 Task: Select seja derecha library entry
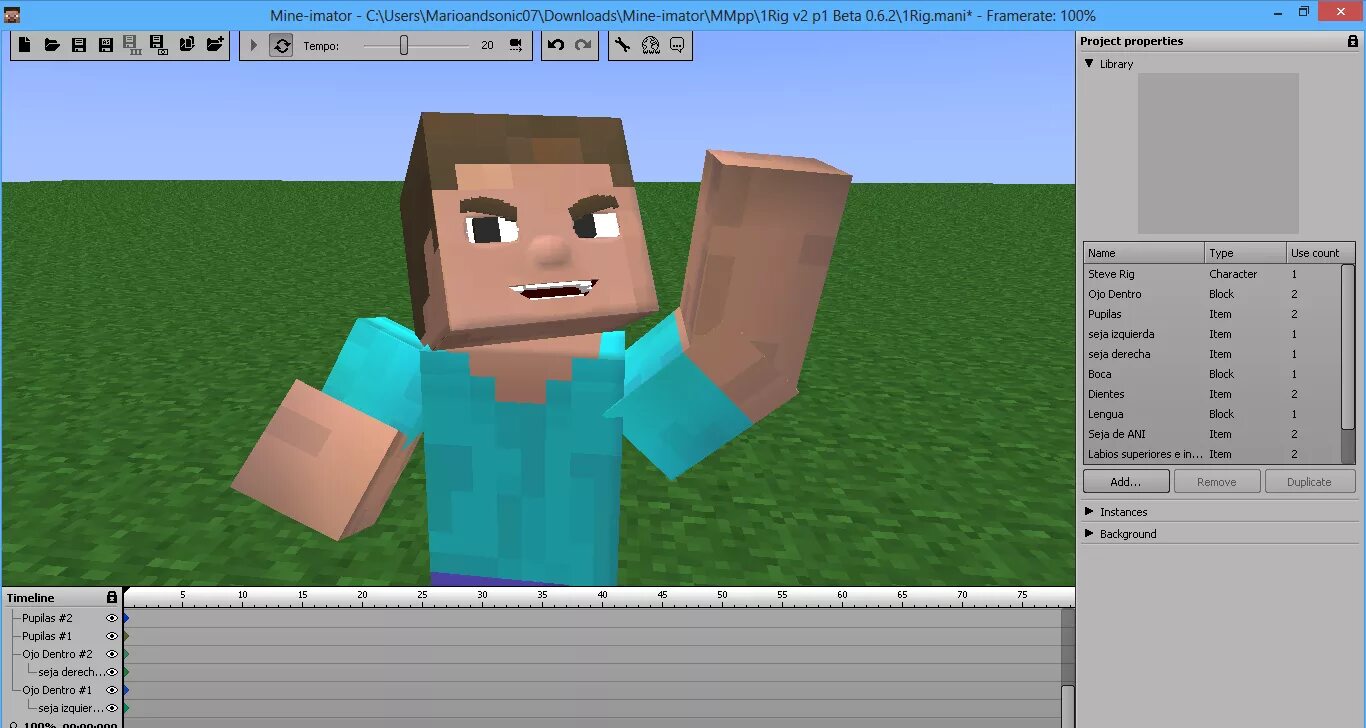tap(1212, 354)
